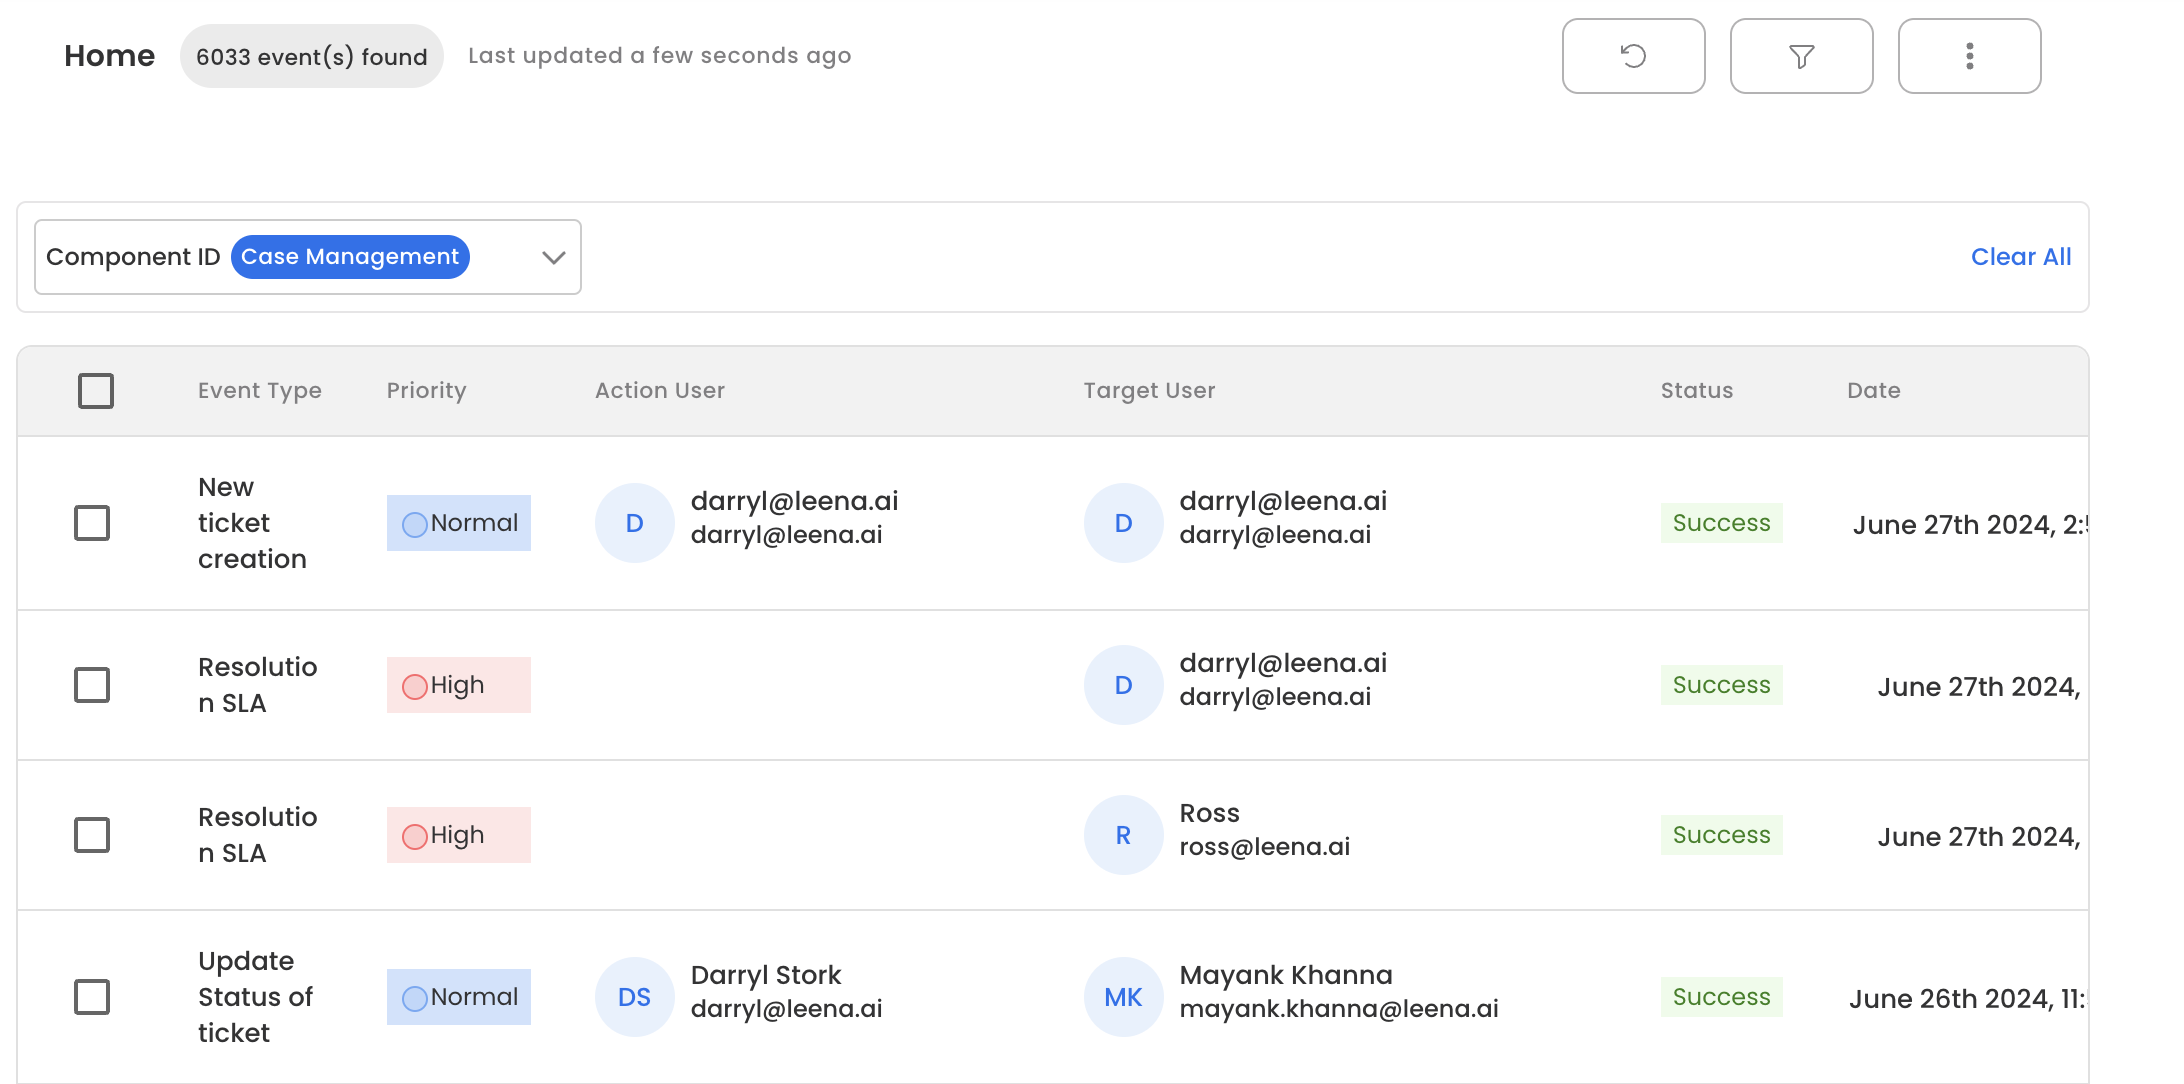This screenshot has width=2184, height=1084.
Task: Expand the Component ID dropdown chevron
Action: [x=553, y=257]
